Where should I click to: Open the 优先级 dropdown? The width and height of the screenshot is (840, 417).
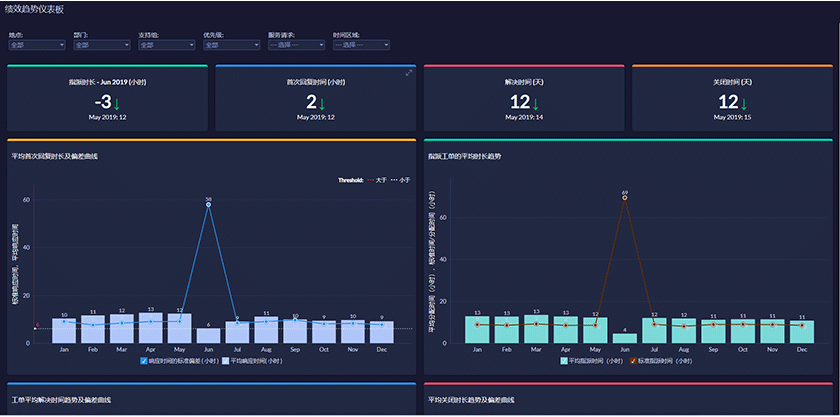tap(231, 46)
